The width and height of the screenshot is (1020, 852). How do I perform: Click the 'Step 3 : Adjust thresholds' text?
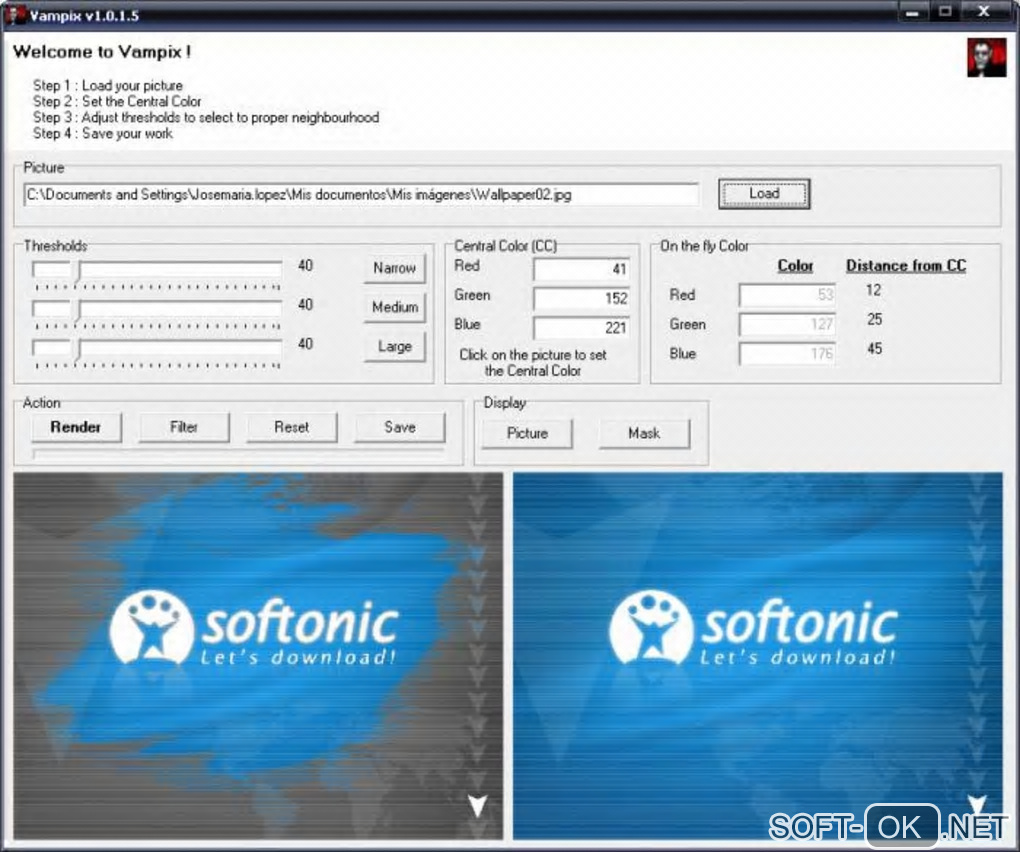206,118
